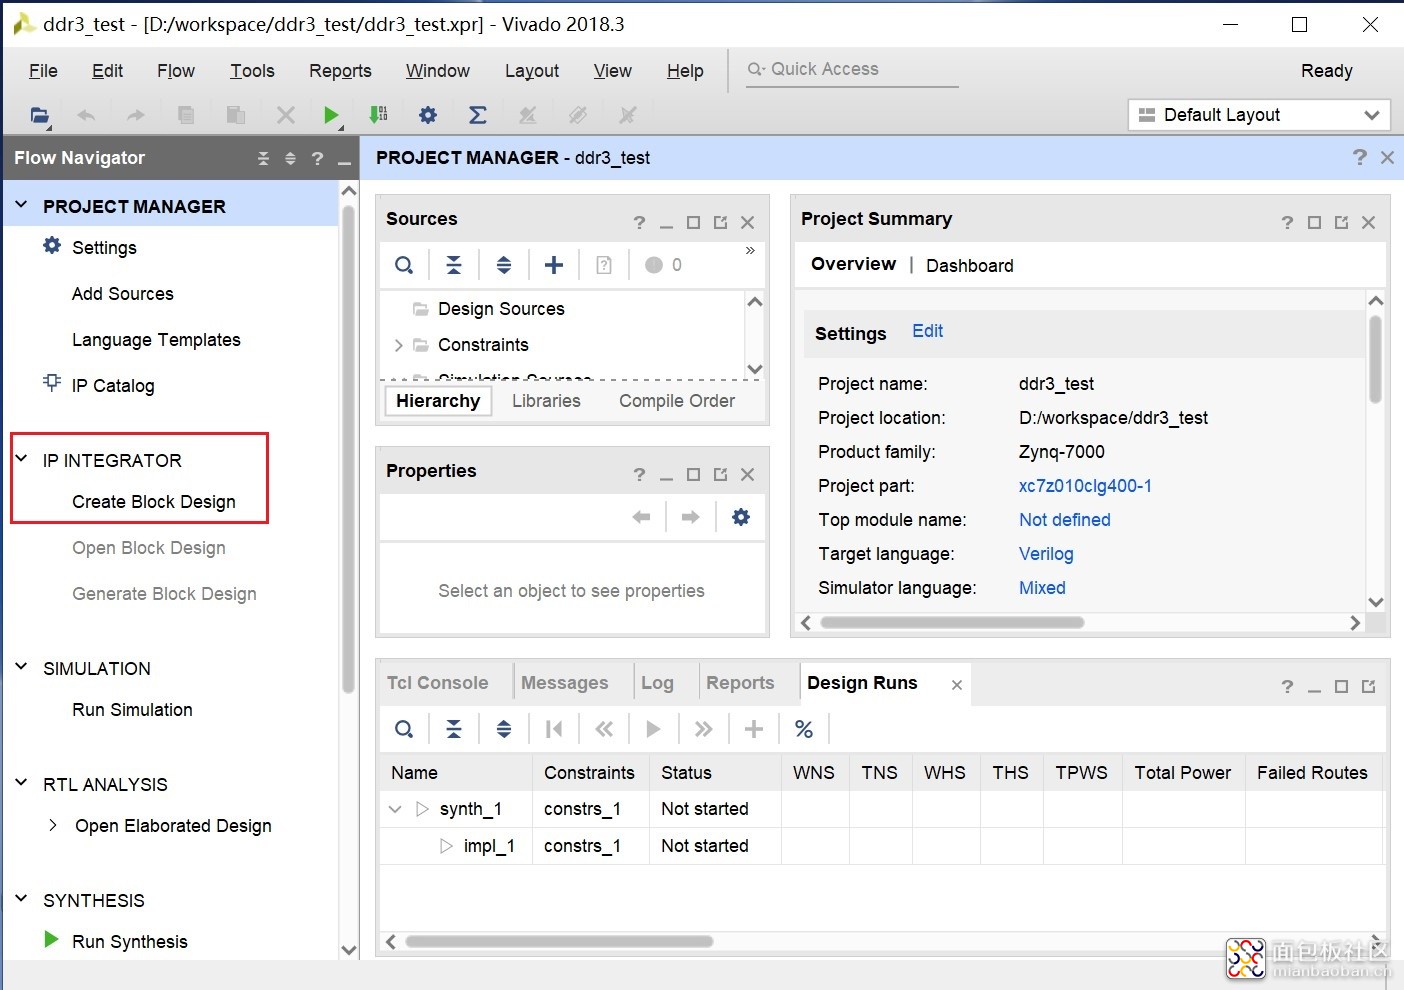Search in the Sources panel

coord(404,265)
